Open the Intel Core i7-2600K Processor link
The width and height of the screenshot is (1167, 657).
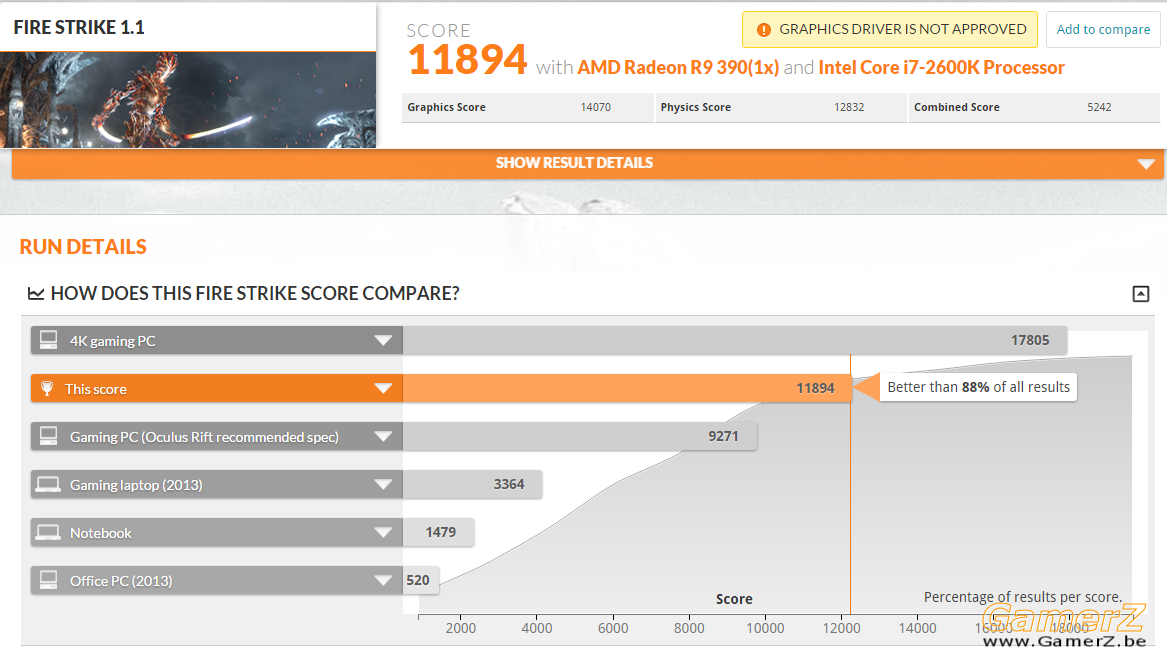pos(941,68)
